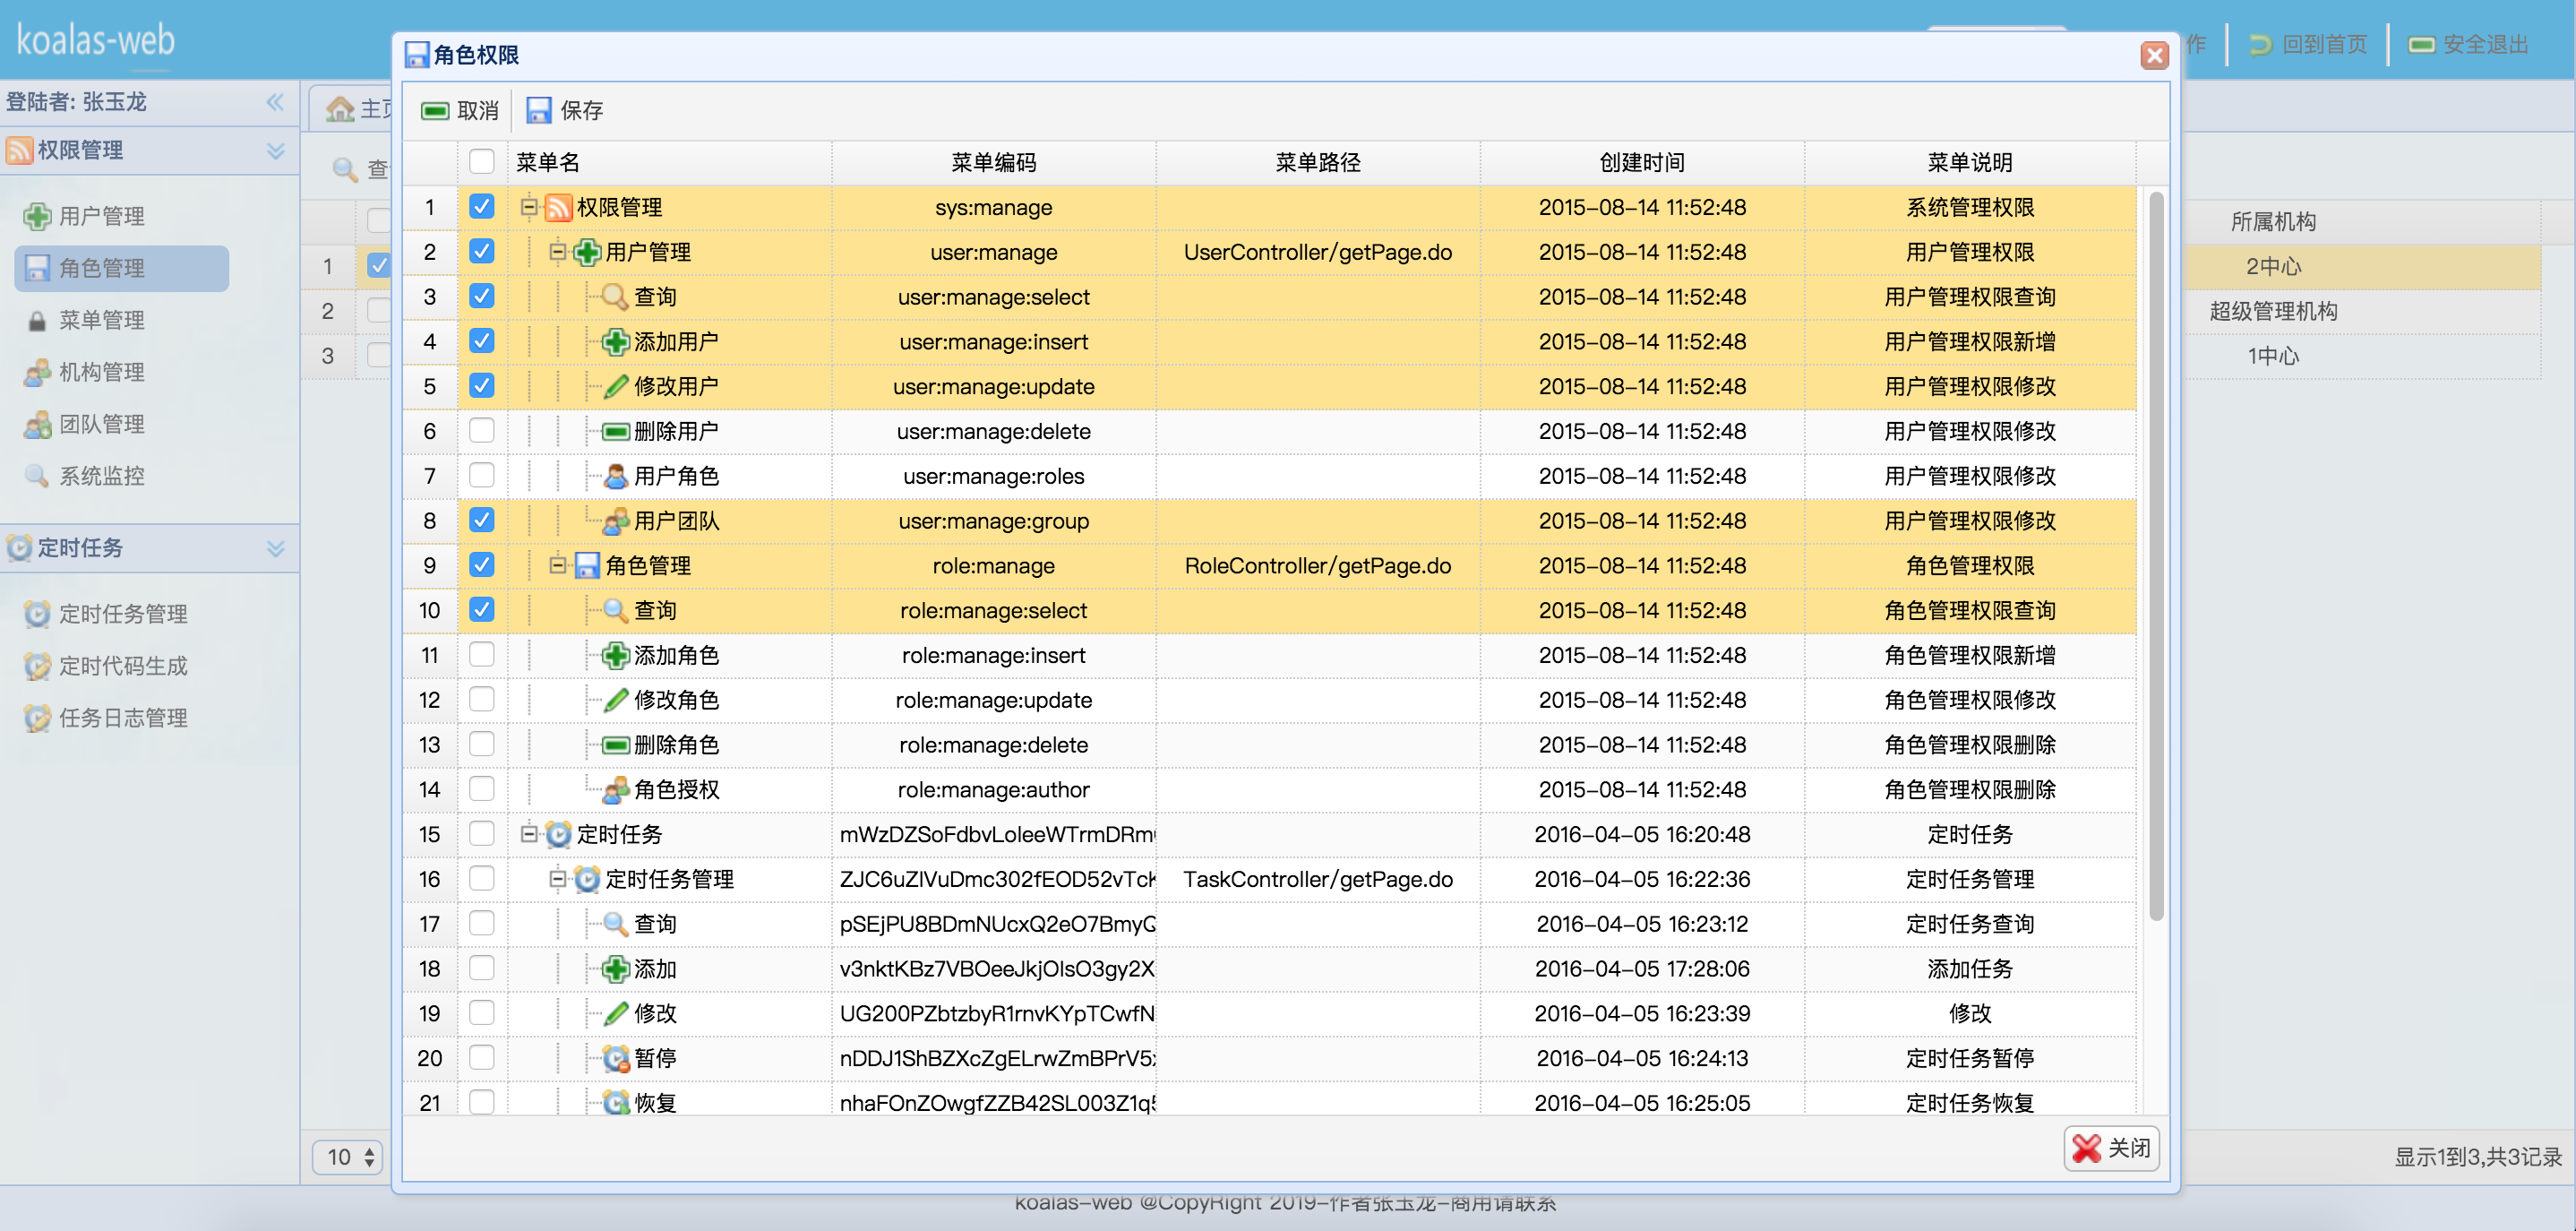
Task: Collapse the left sidebar with double-arrow
Action: pos(276,102)
